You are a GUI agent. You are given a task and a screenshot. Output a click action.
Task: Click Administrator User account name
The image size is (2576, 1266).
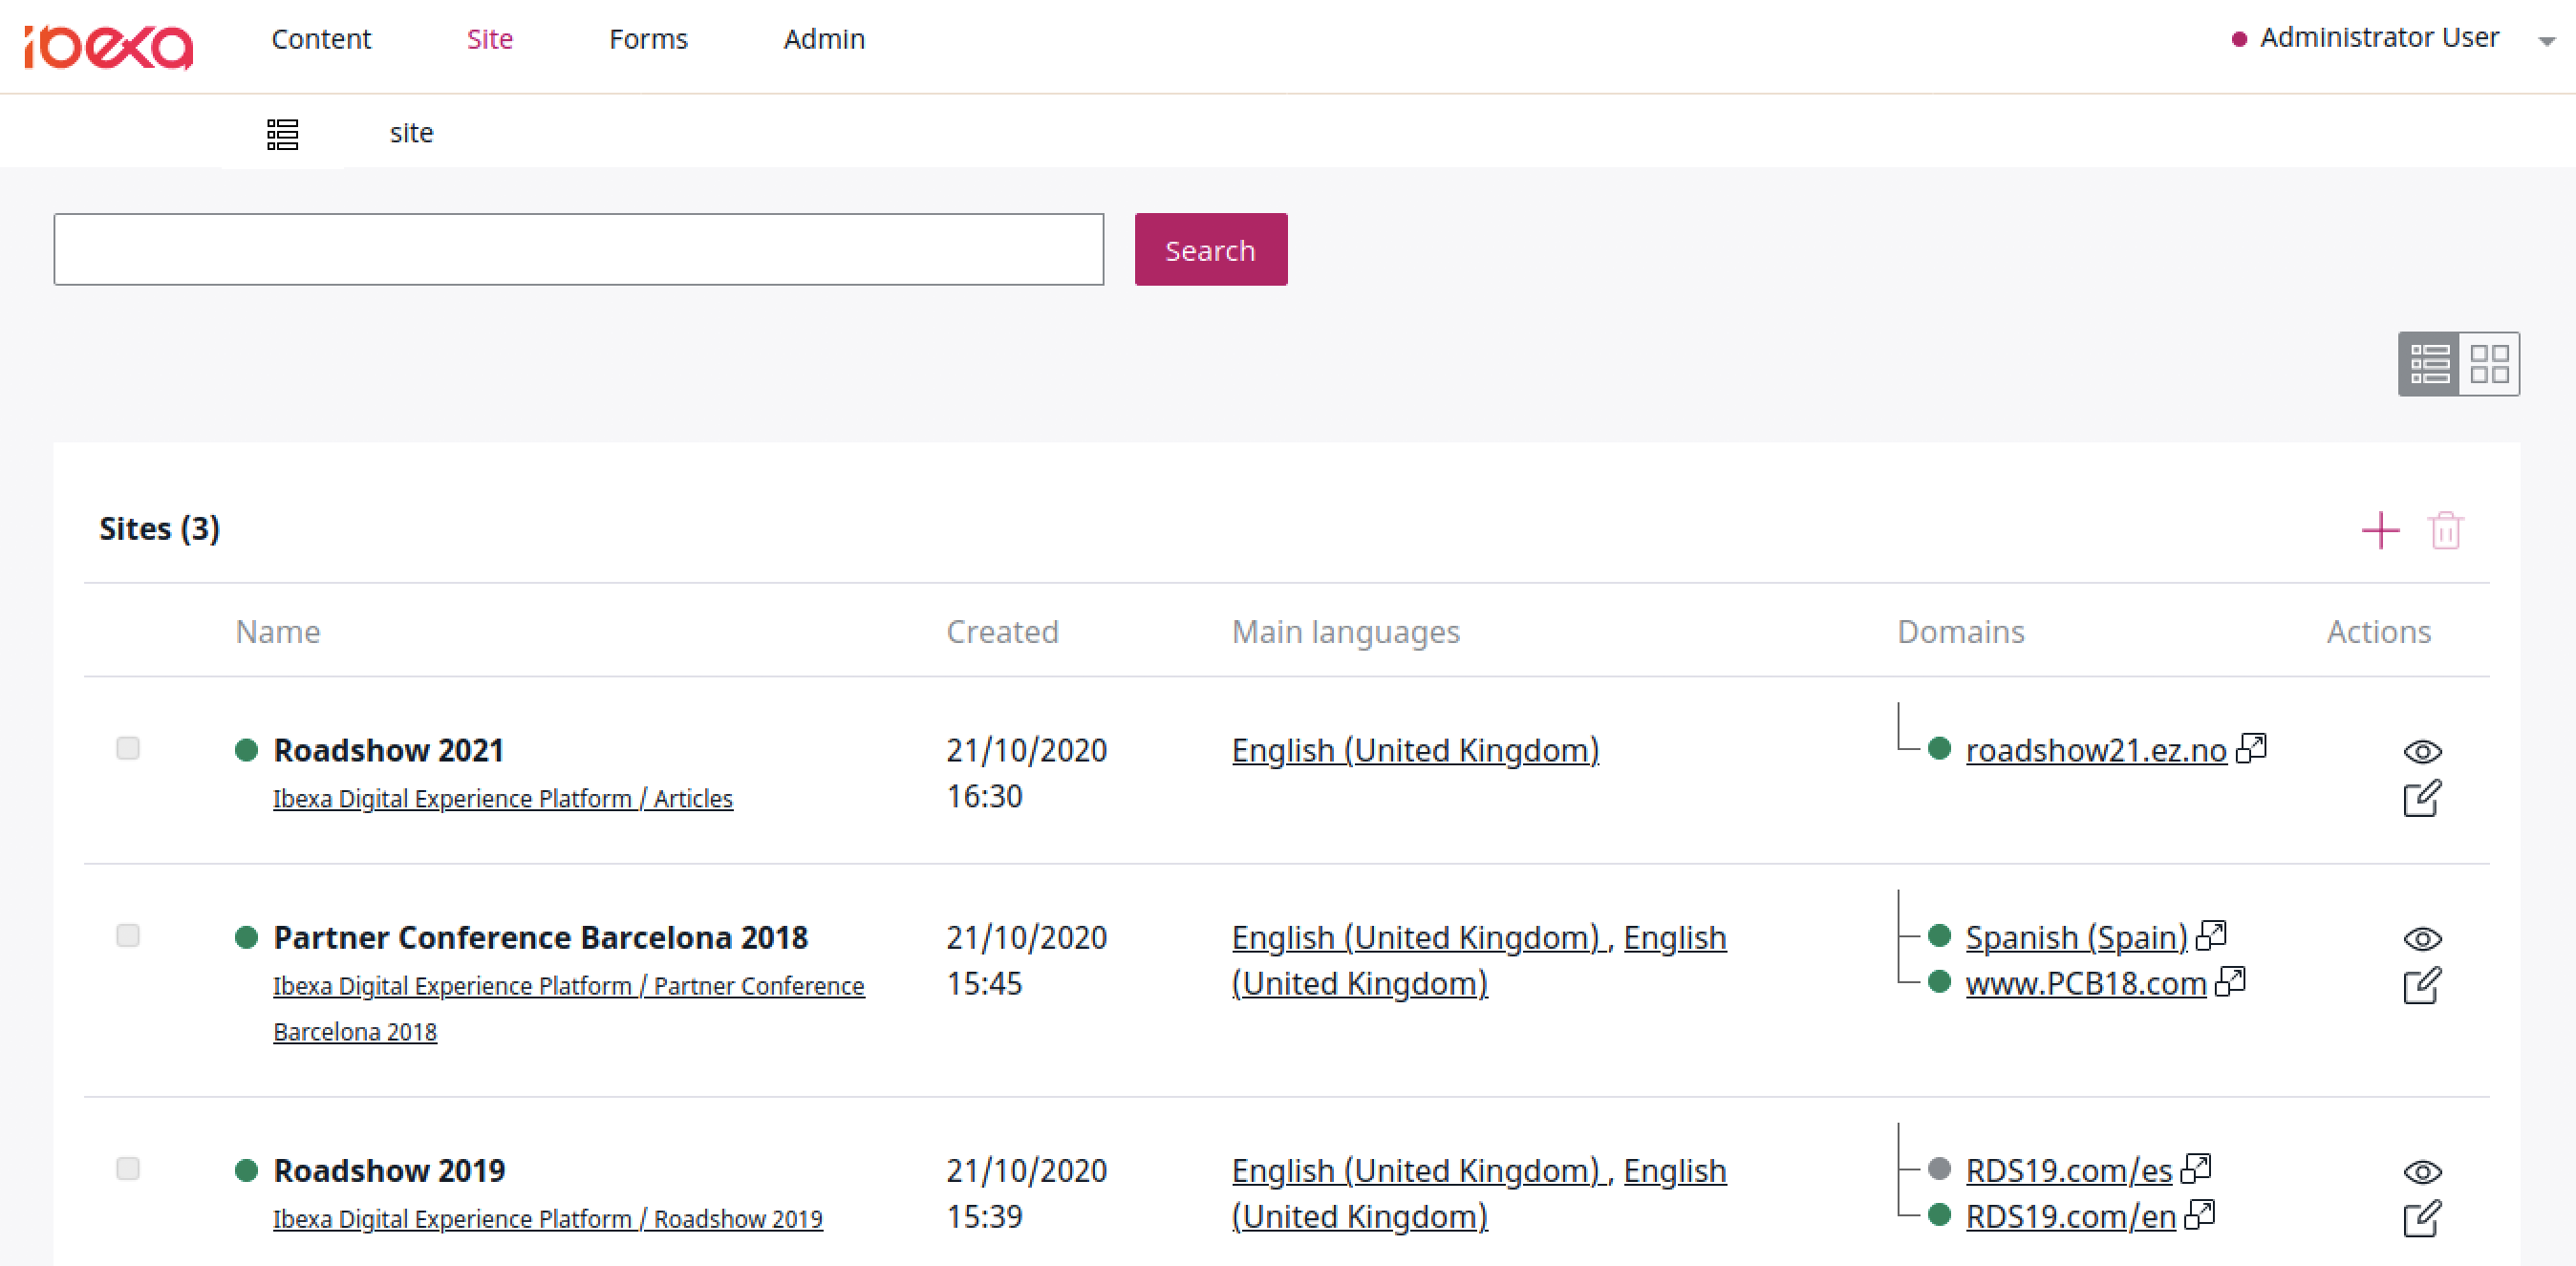coord(2379,37)
